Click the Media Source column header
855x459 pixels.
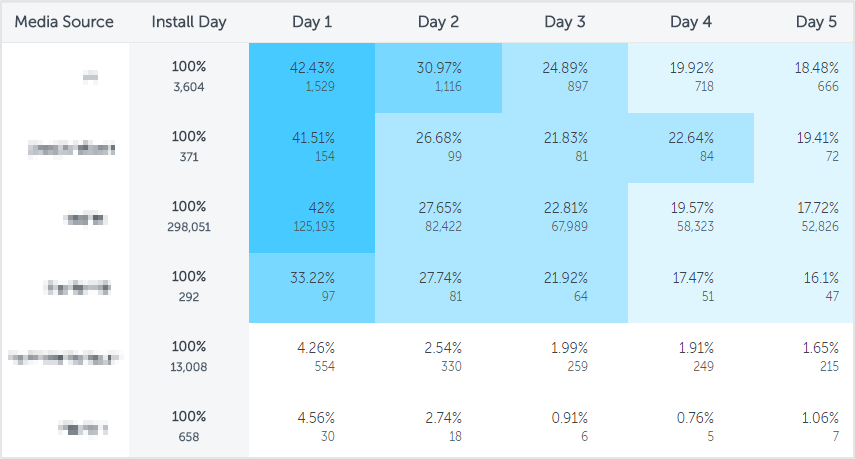pos(64,22)
